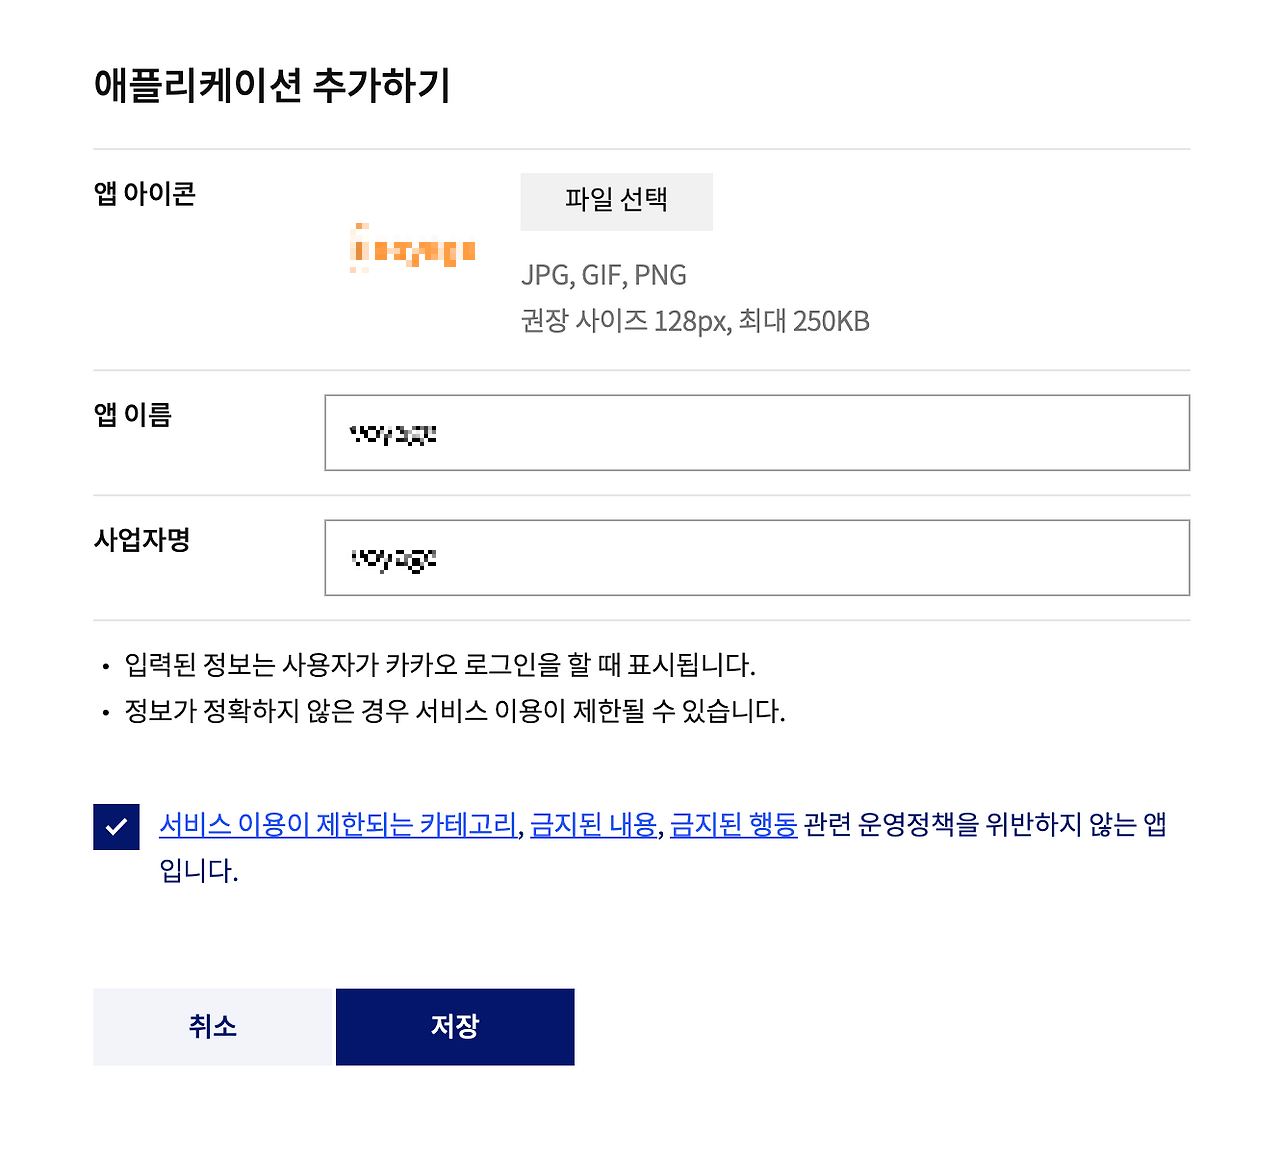Click inside the 사업자명 input field
1280x1154 pixels.
pyautogui.click(x=756, y=558)
